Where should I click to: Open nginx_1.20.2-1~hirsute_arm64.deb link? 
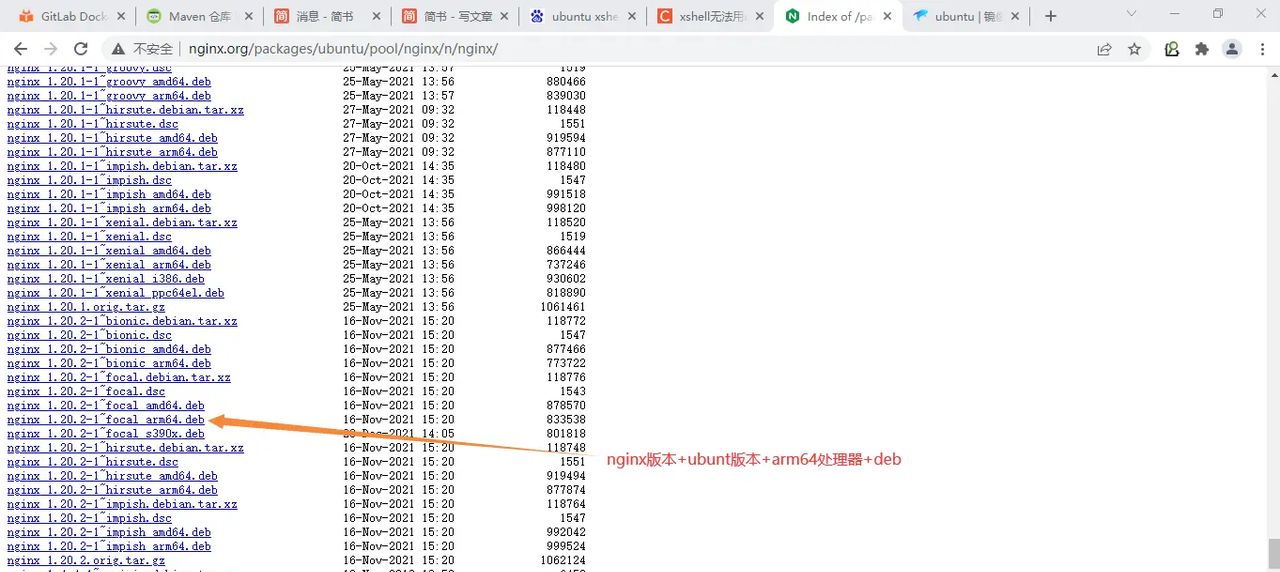112,490
